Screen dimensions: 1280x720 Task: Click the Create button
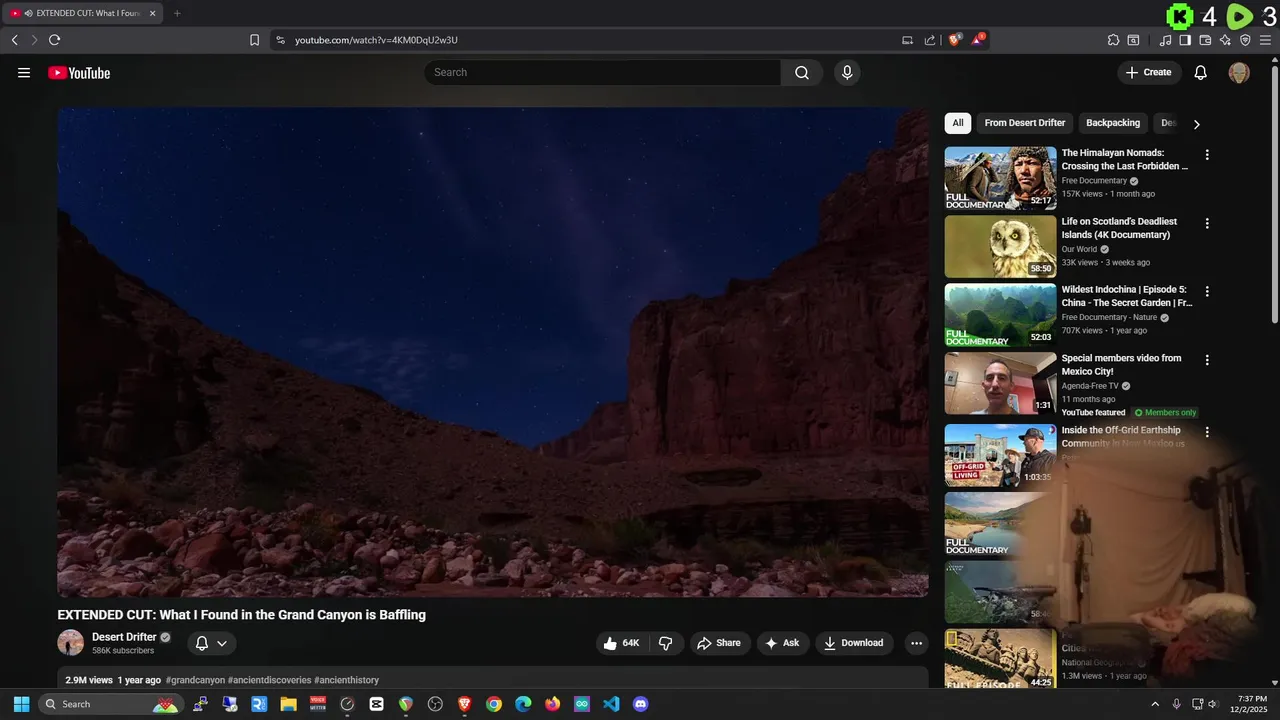pos(1149,72)
